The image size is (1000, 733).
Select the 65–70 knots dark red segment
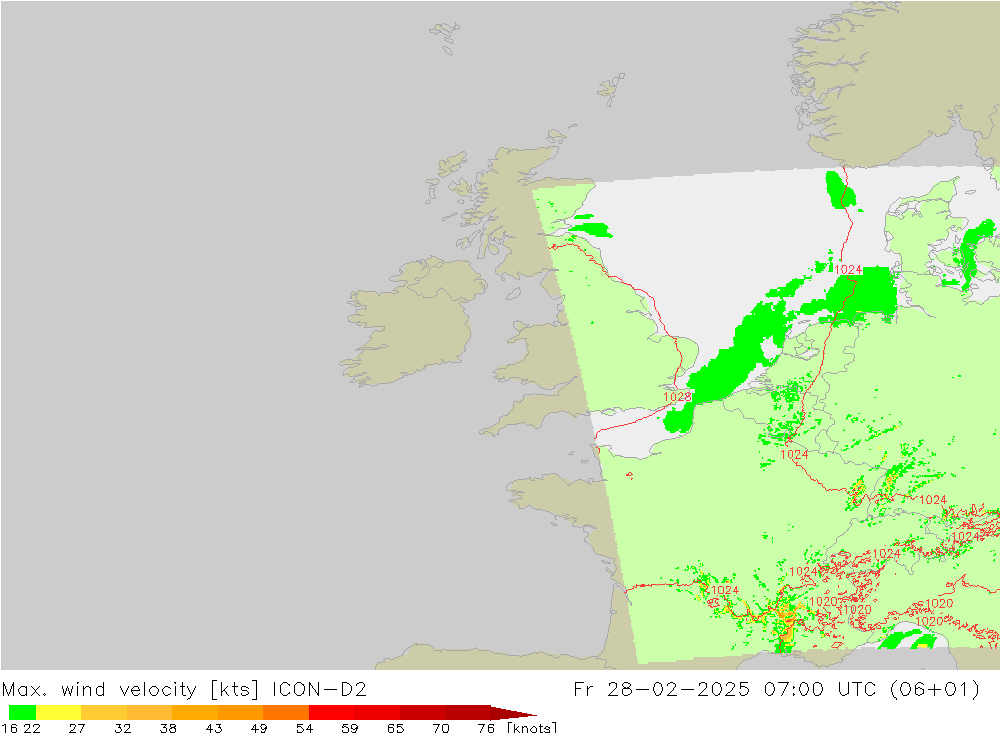point(423,713)
